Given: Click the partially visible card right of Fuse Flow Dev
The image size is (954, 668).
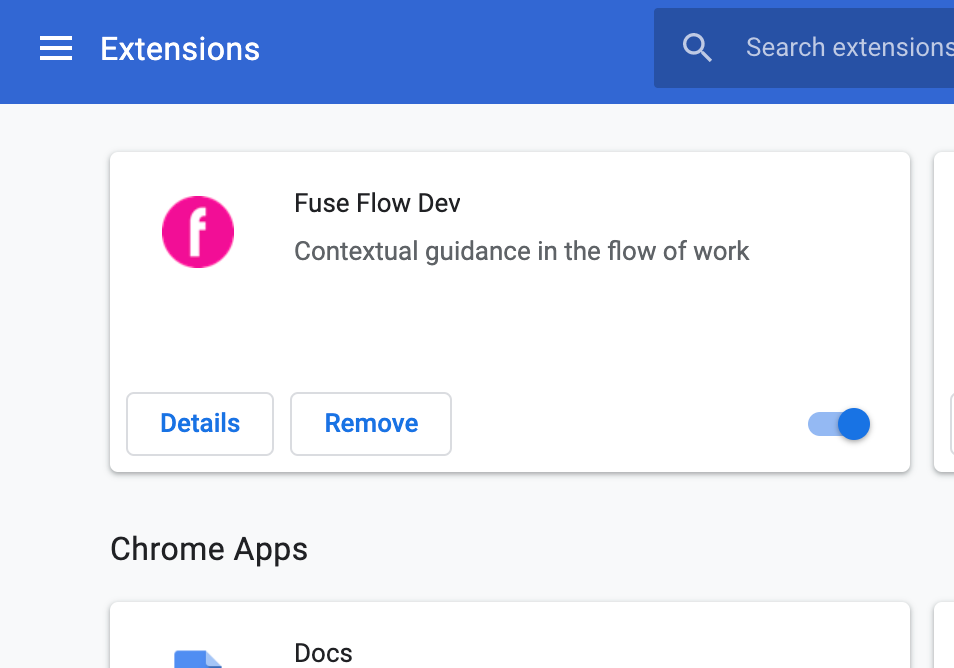Looking at the screenshot, I should tap(944, 311).
